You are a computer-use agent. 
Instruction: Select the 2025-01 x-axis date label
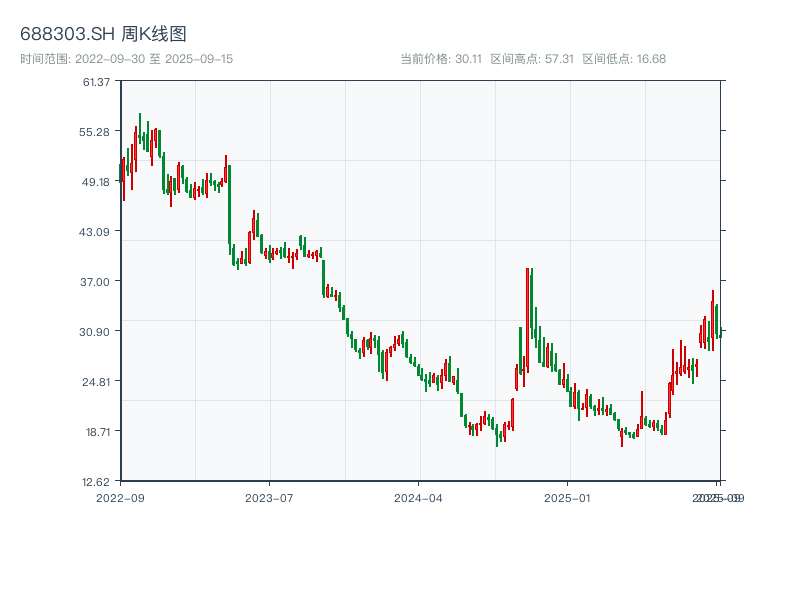[x=569, y=497]
